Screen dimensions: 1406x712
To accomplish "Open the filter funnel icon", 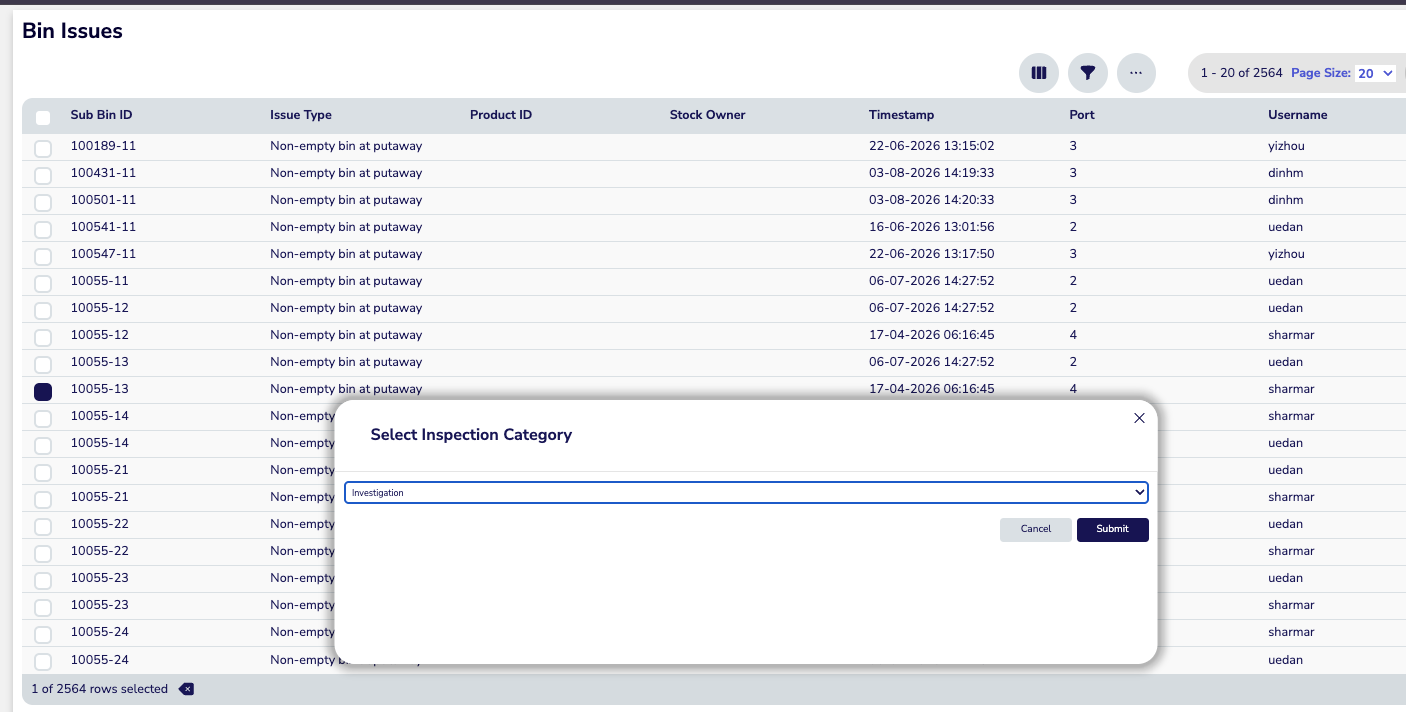I will [x=1088, y=73].
